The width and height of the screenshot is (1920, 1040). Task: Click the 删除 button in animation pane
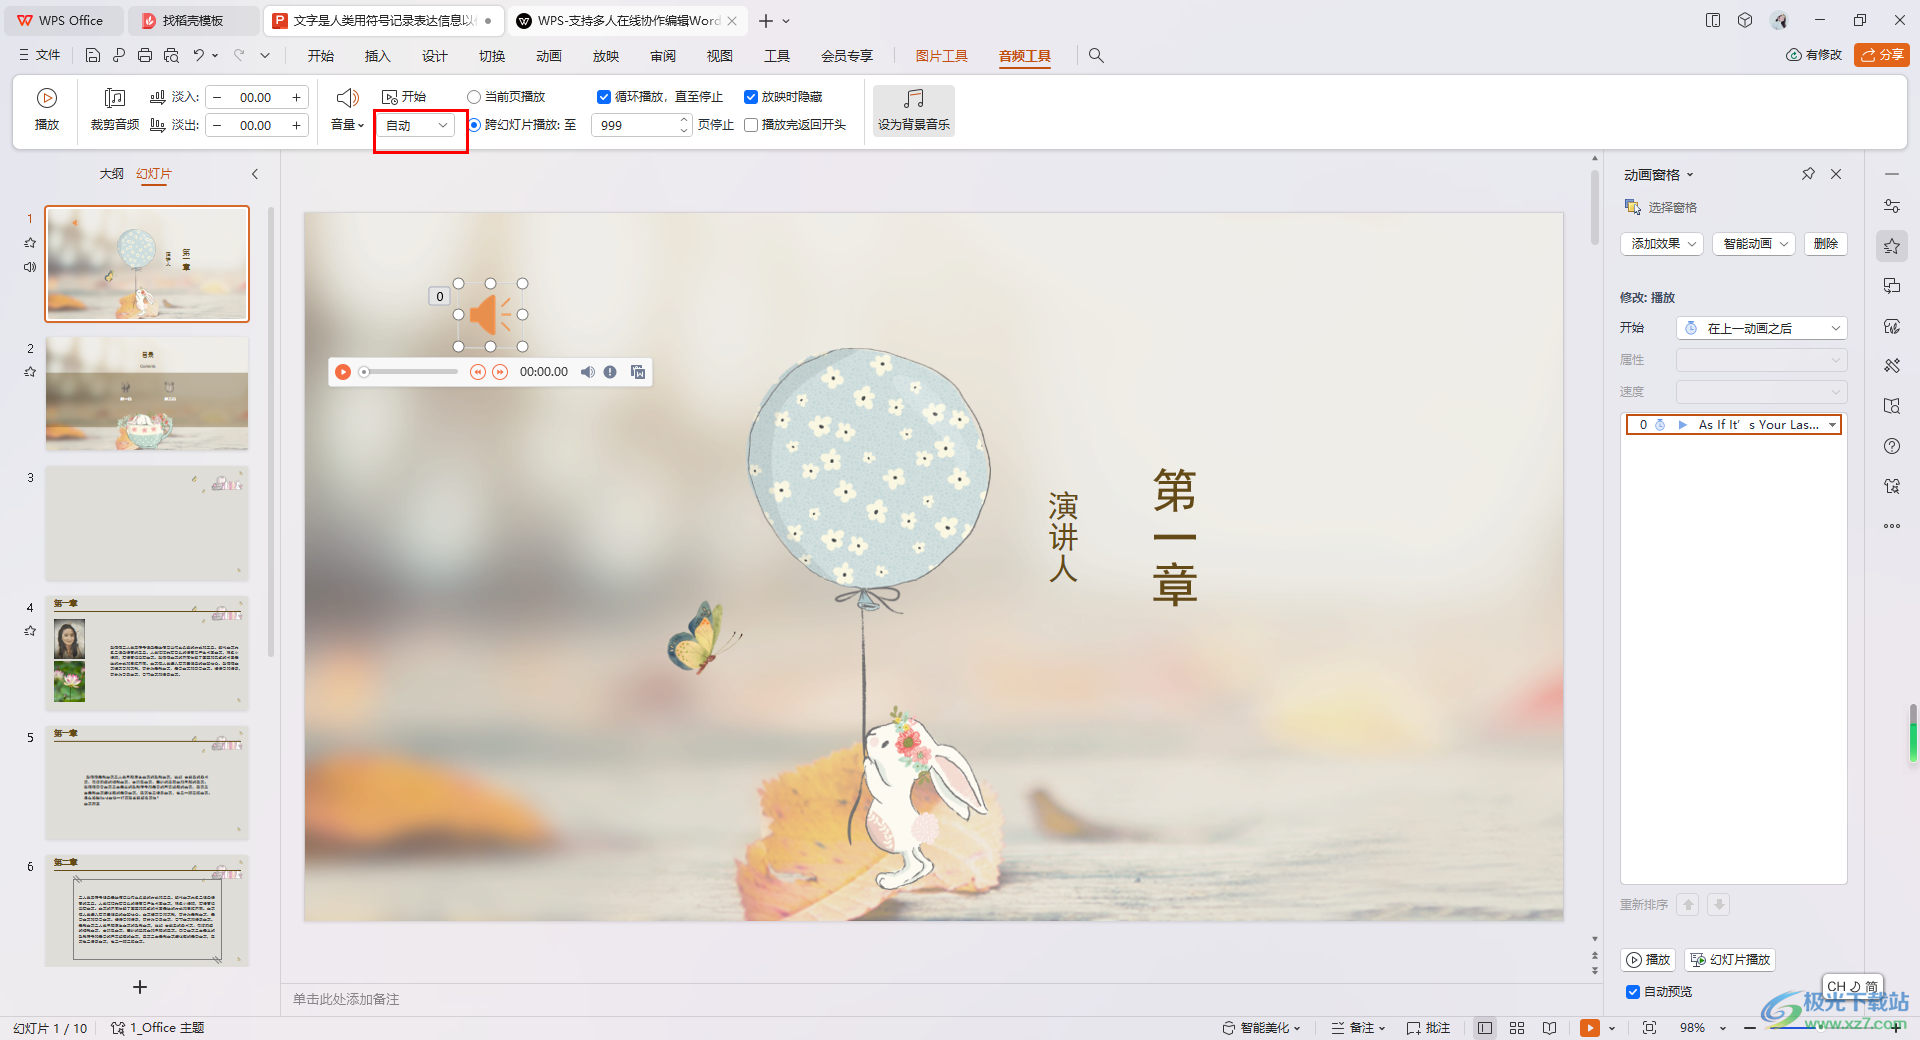pos(1826,244)
